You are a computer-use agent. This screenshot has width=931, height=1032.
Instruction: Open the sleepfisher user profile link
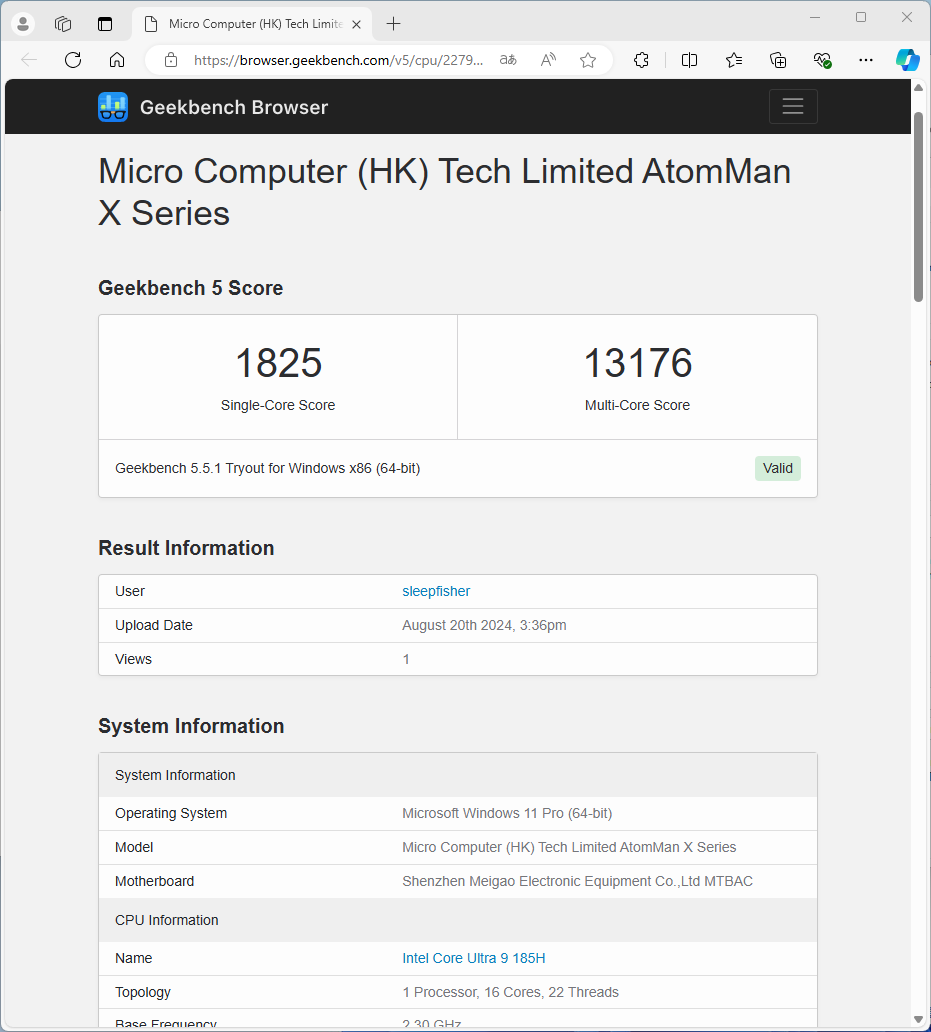coord(436,591)
